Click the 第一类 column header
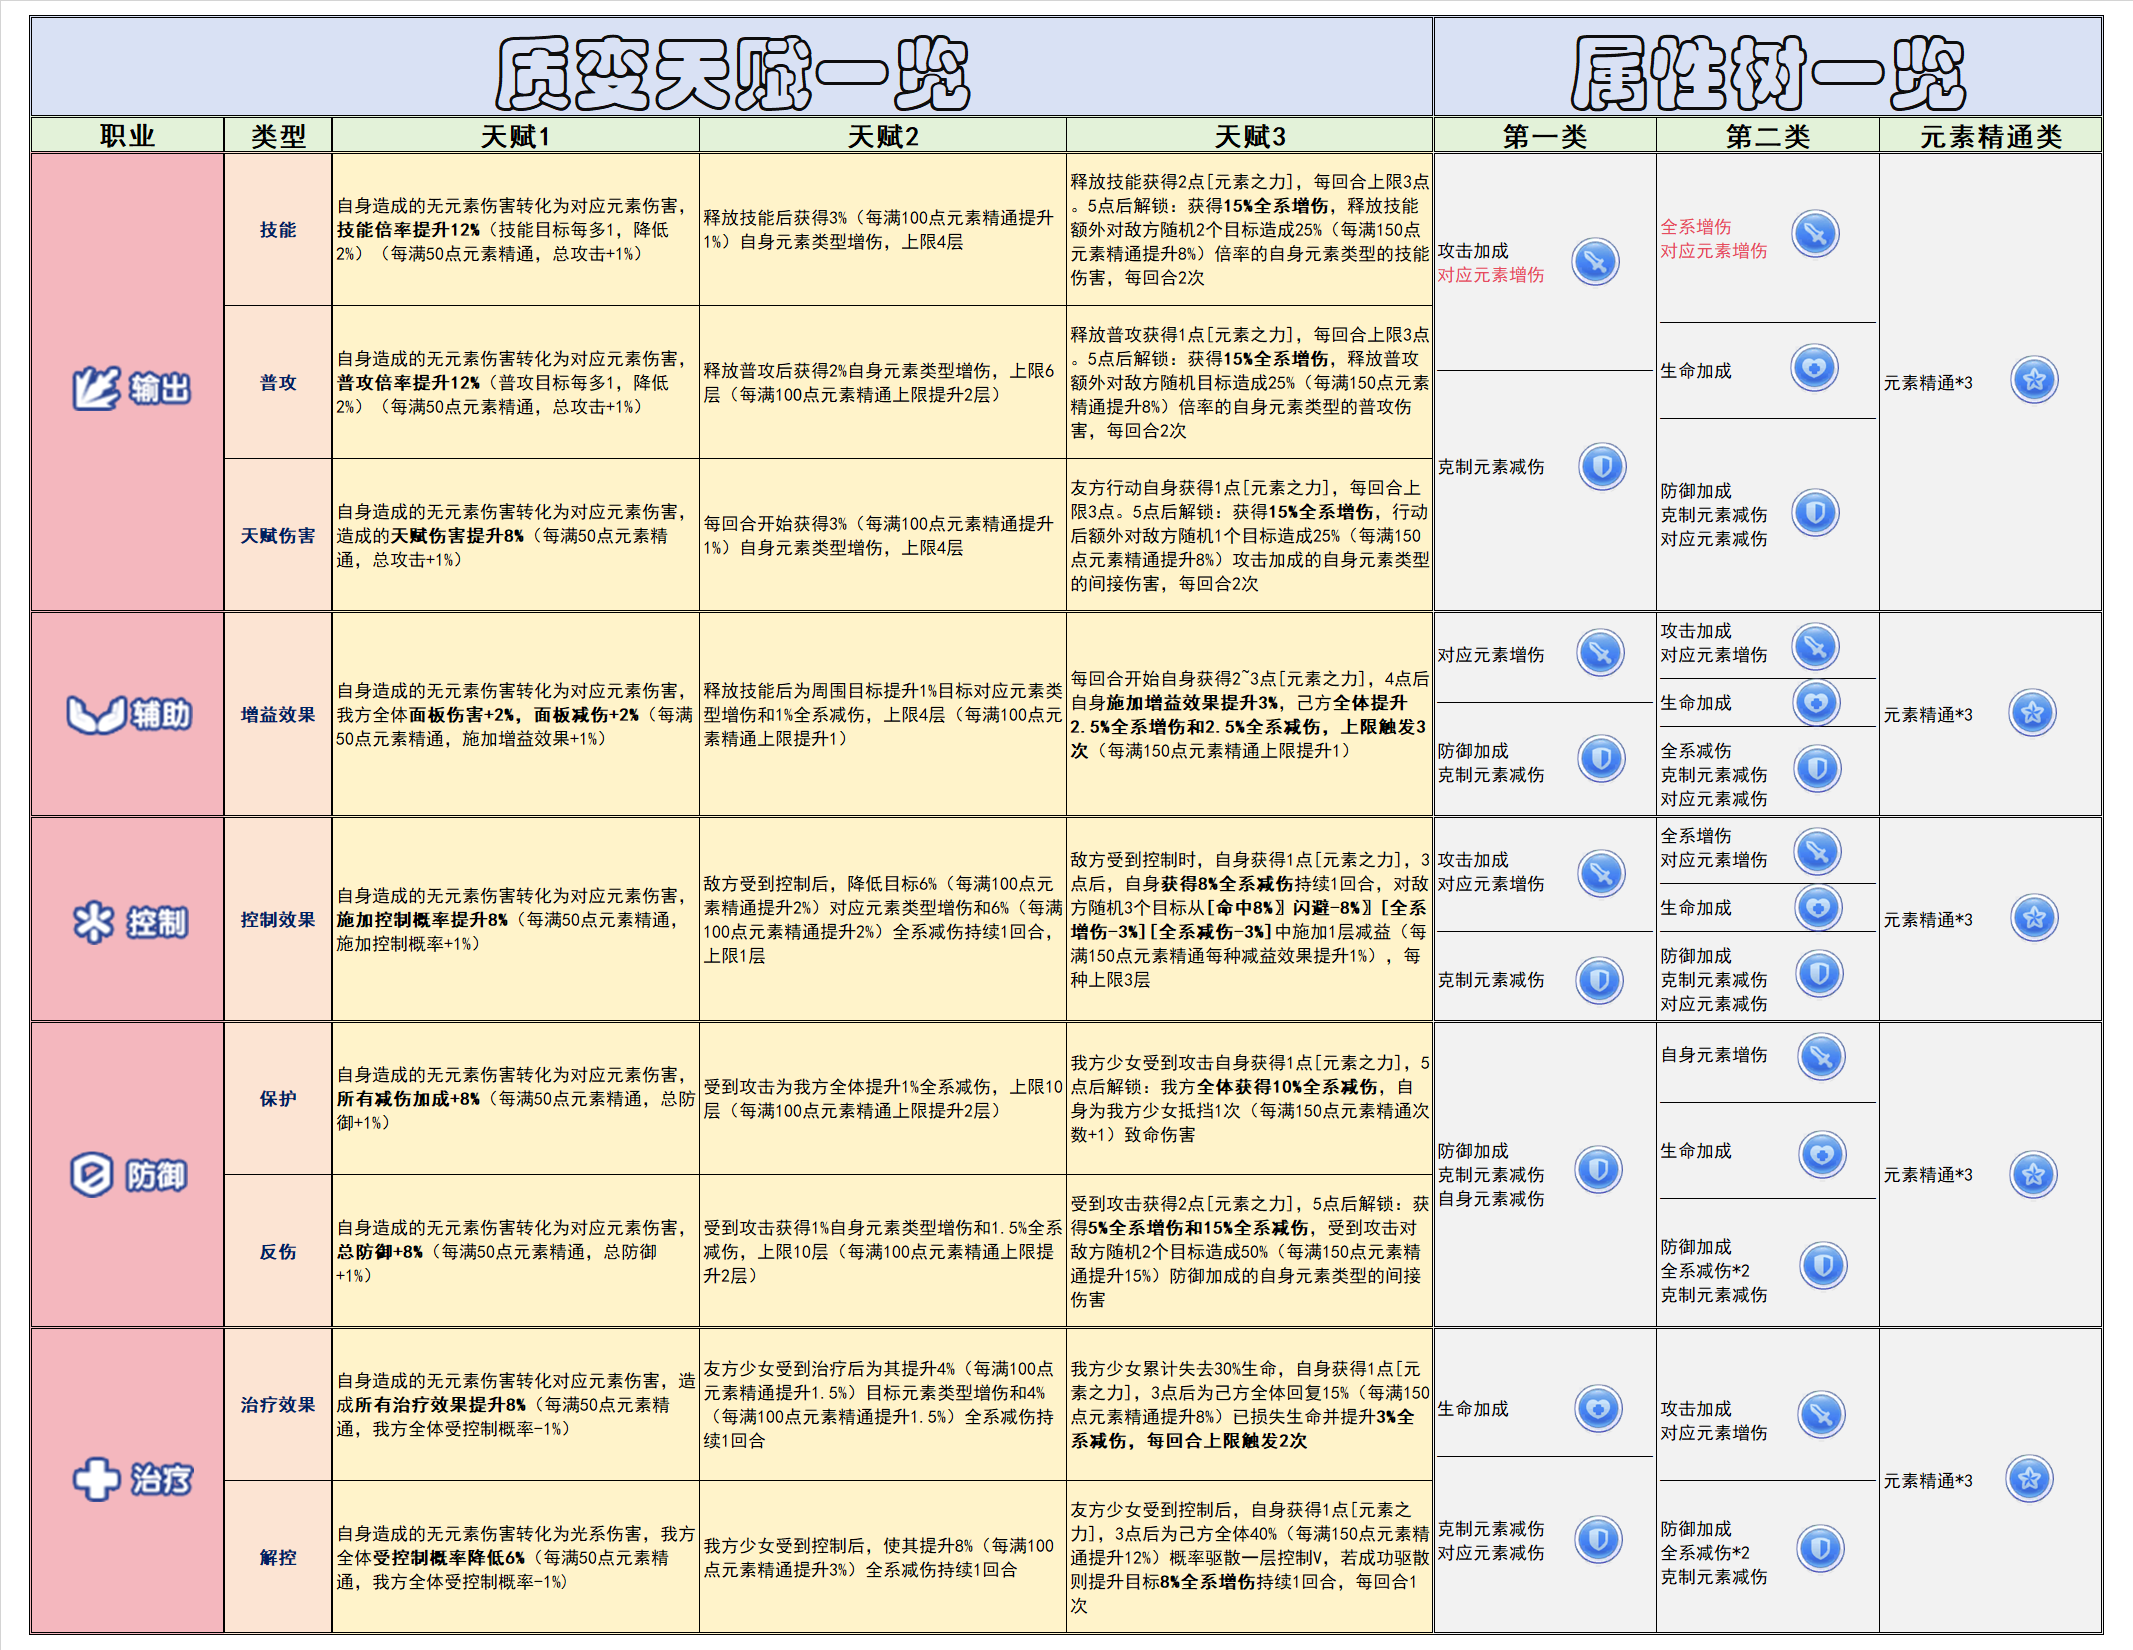 tap(1545, 136)
